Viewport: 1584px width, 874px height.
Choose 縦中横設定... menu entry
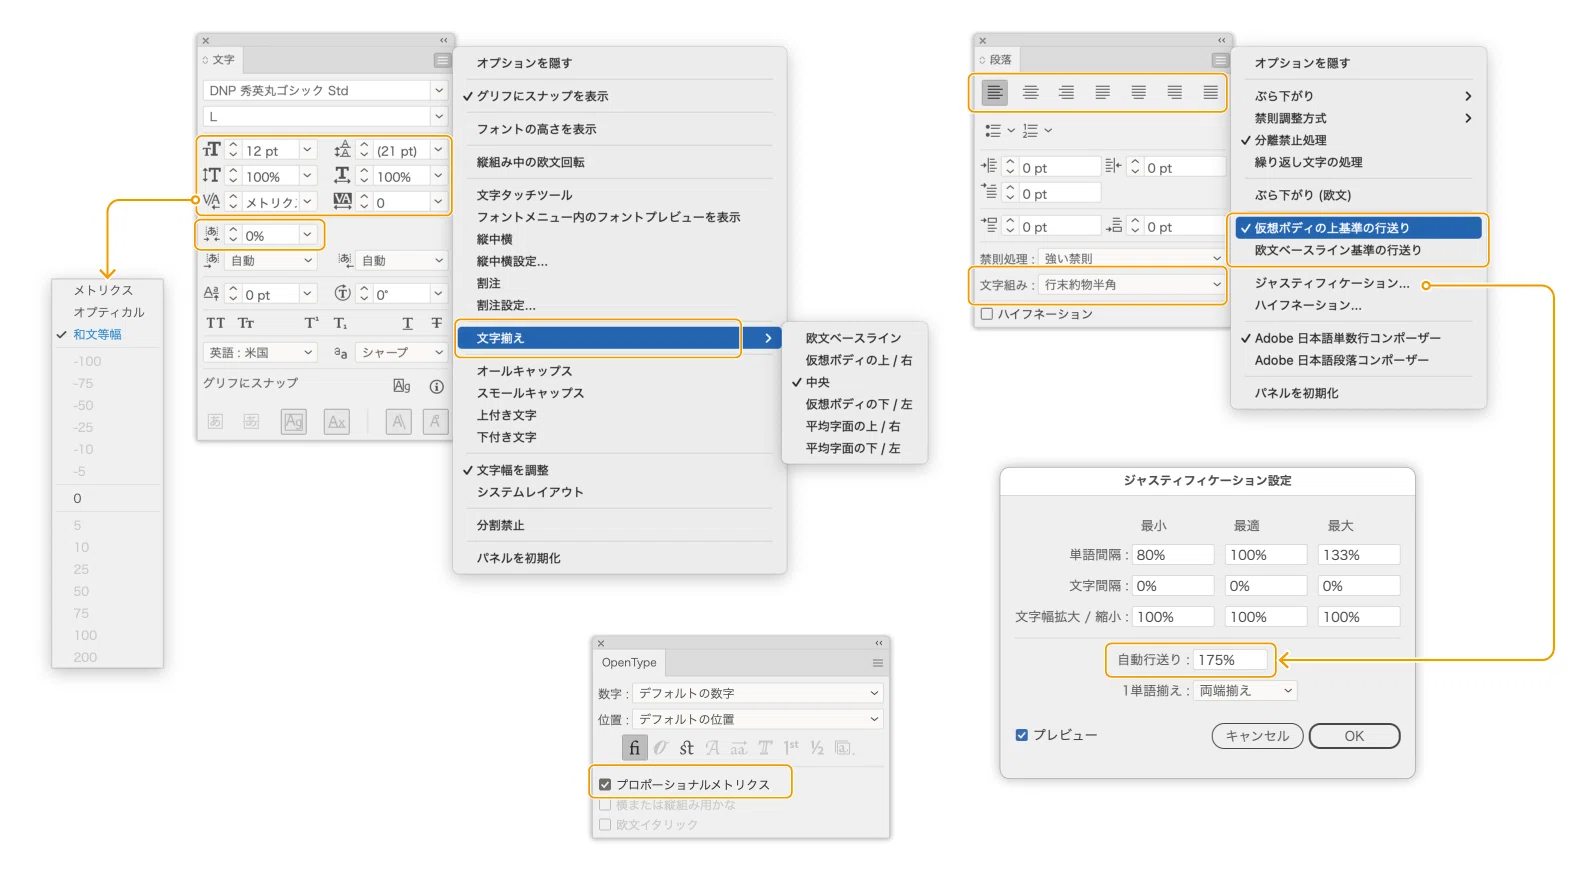[x=512, y=261]
